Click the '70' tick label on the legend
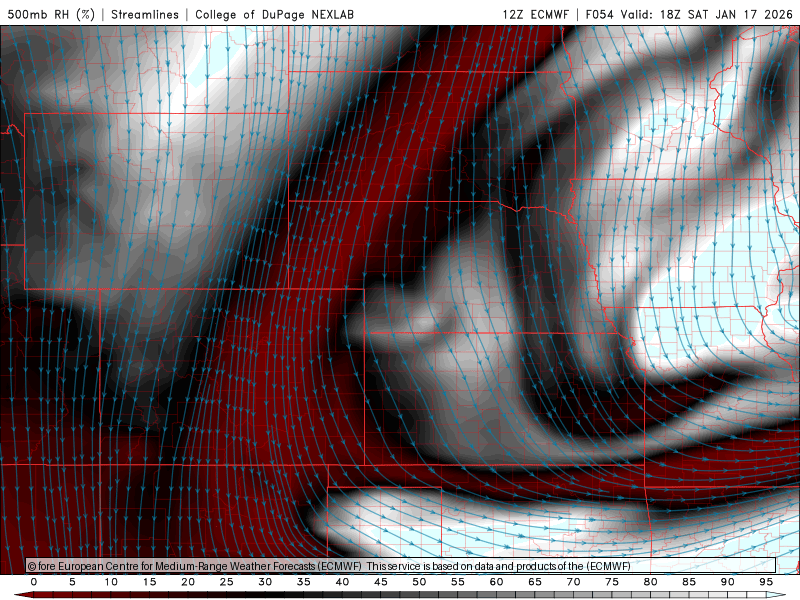Viewport: 800px width, 600px height. (x=573, y=582)
